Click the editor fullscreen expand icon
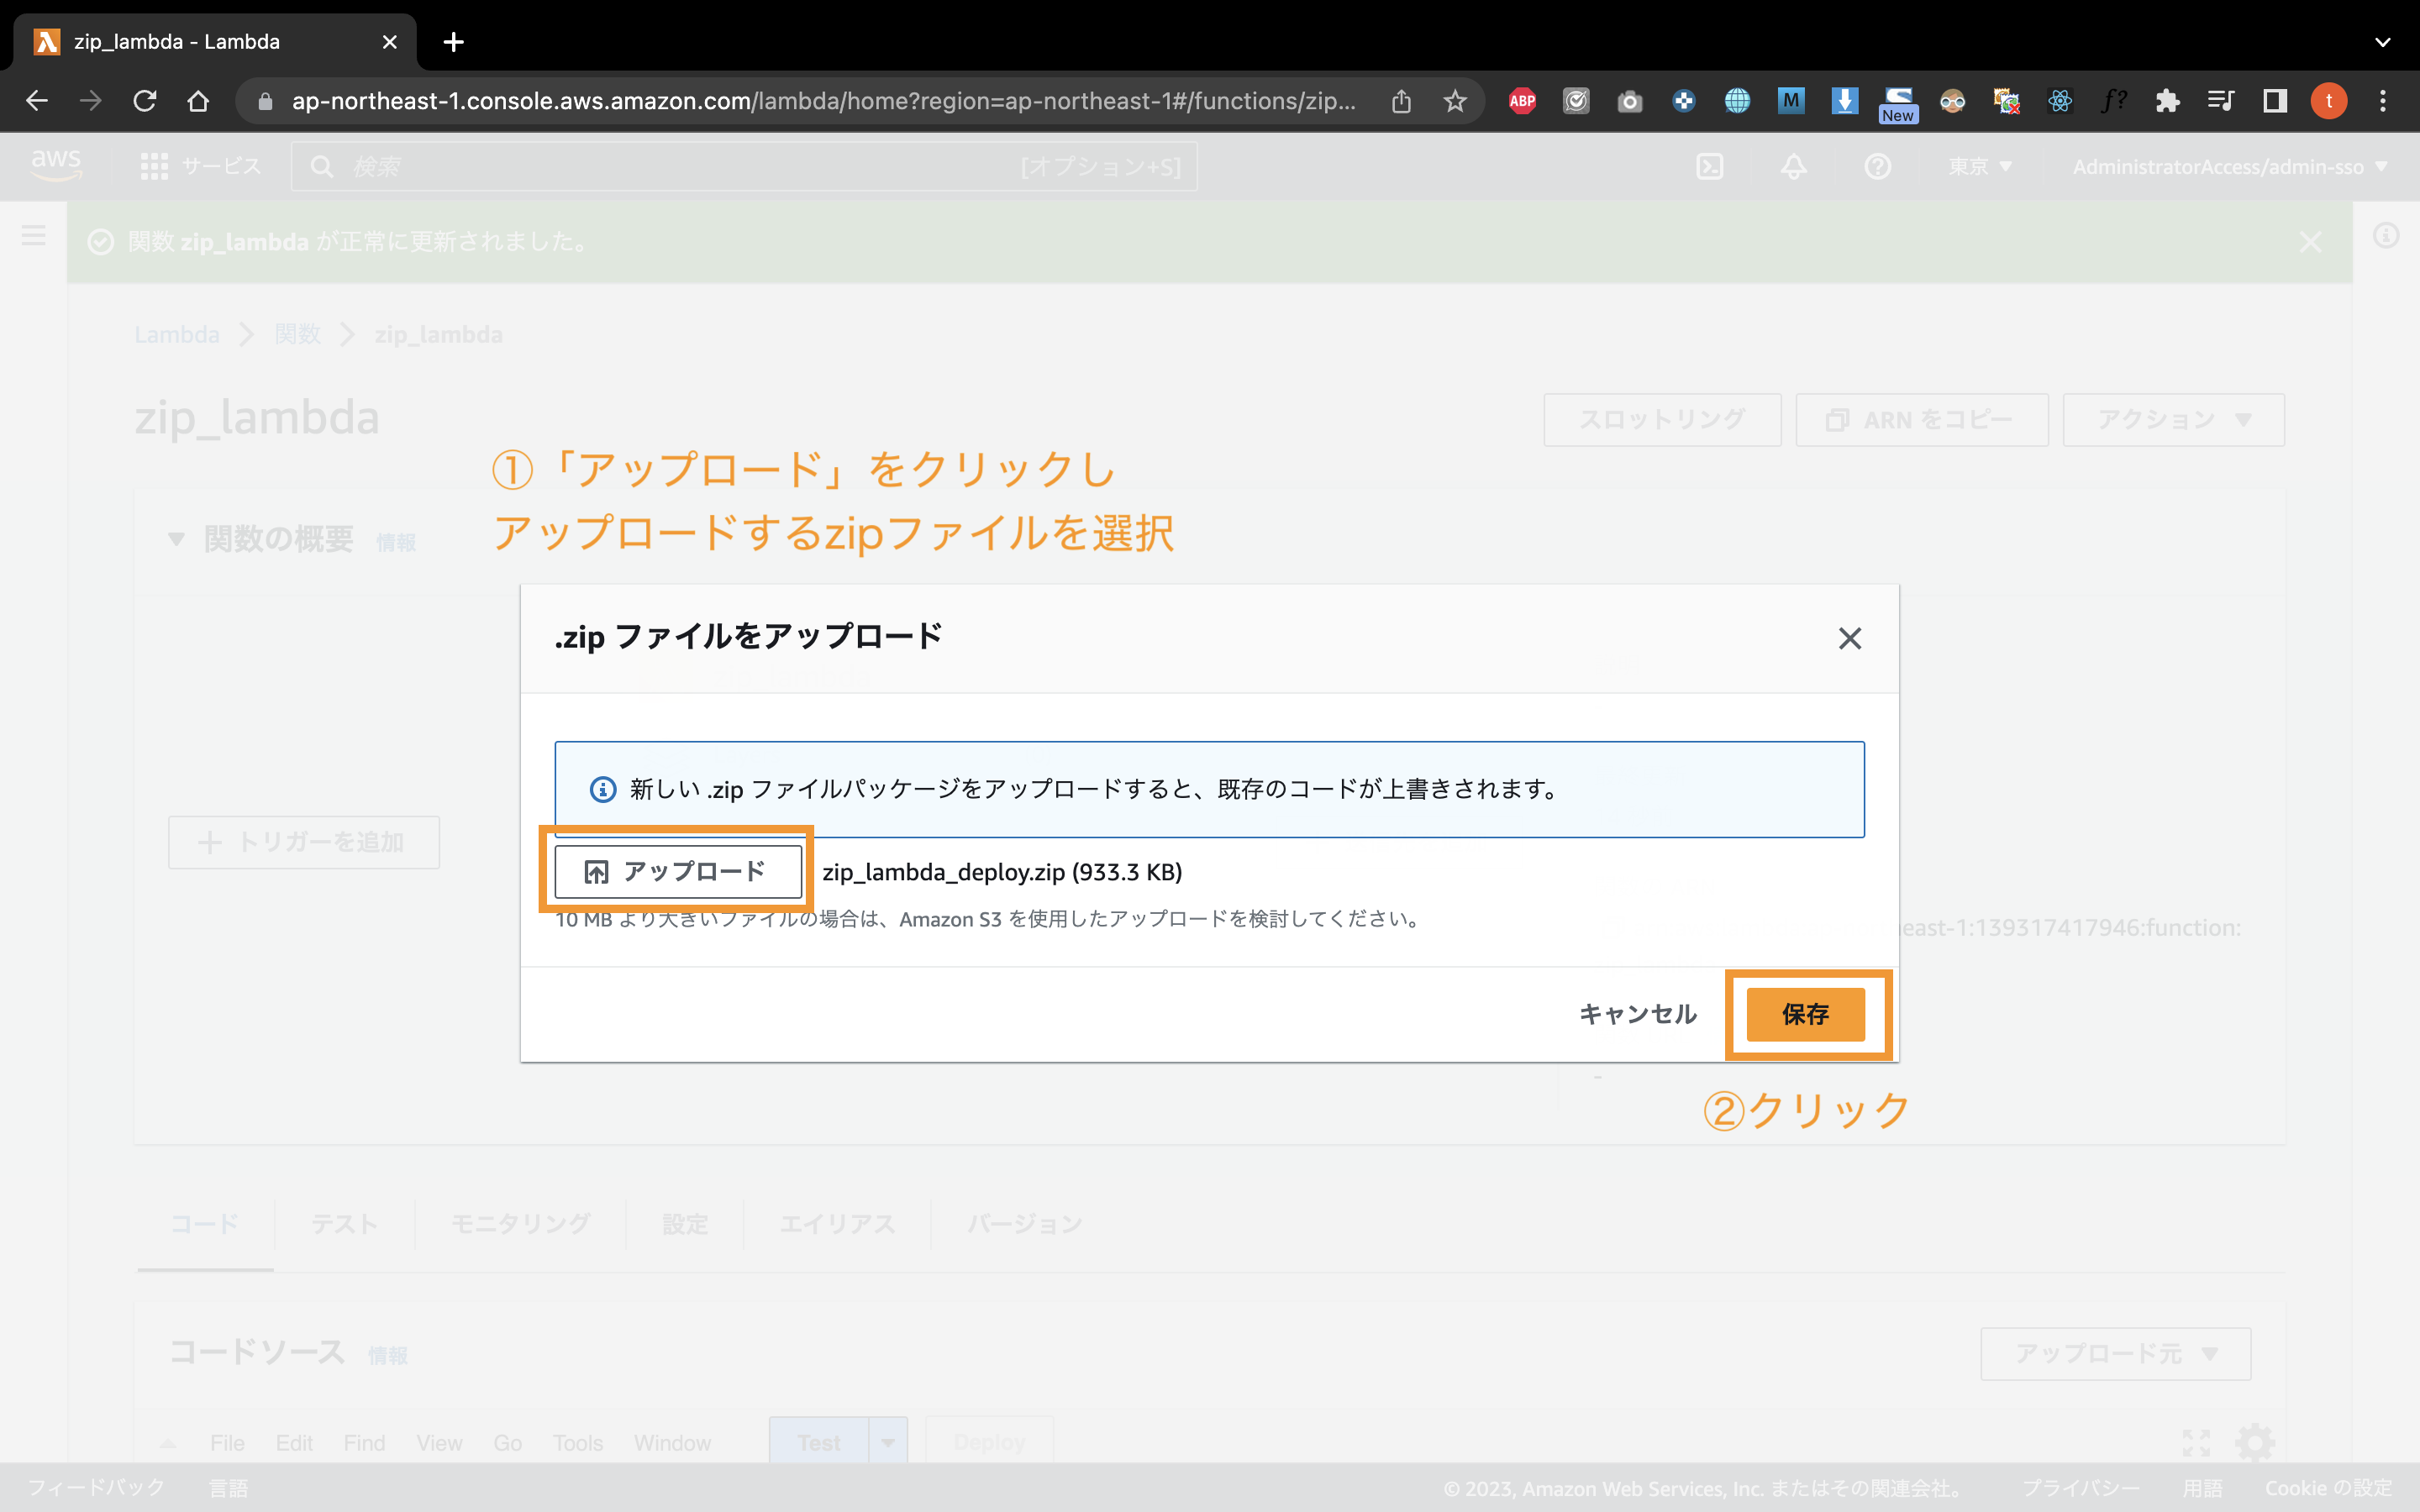The image size is (2420, 1512). (x=2197, y=1442)
